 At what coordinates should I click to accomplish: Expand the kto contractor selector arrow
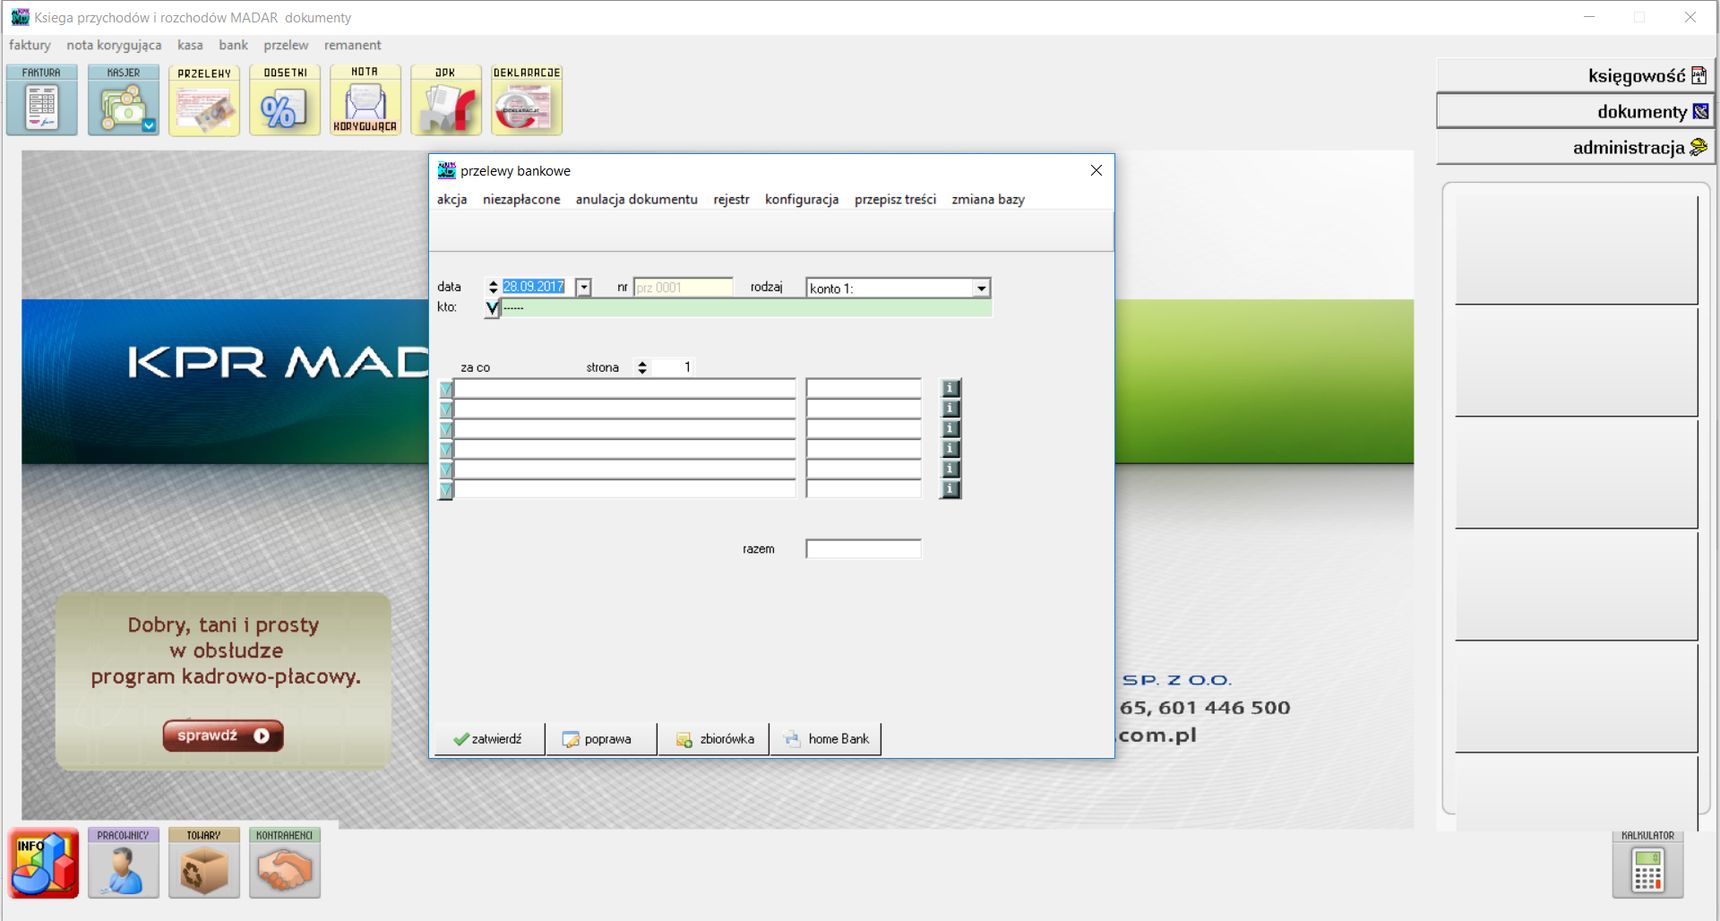[492, 308]
